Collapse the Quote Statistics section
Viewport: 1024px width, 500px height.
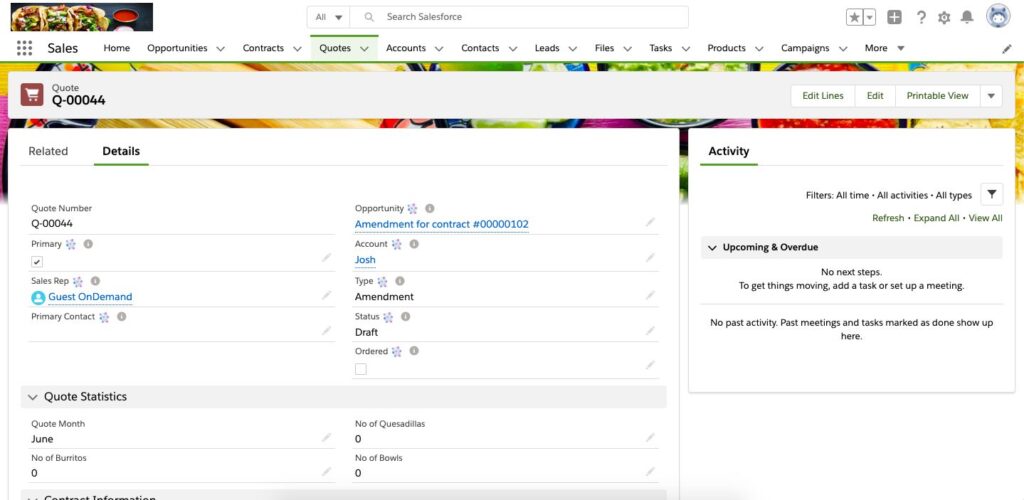(x=33, y=397)
